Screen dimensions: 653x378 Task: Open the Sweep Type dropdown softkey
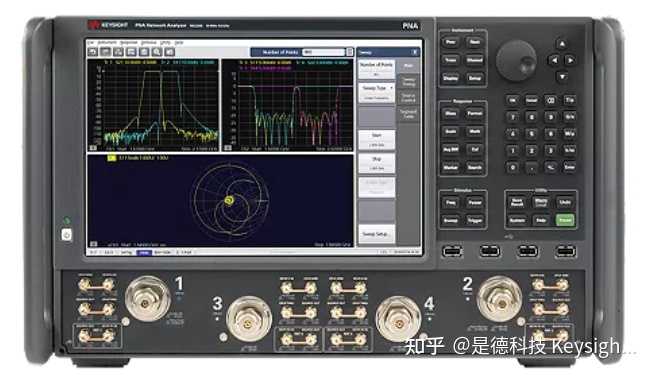pyautogui.click(x=376, y=93)
